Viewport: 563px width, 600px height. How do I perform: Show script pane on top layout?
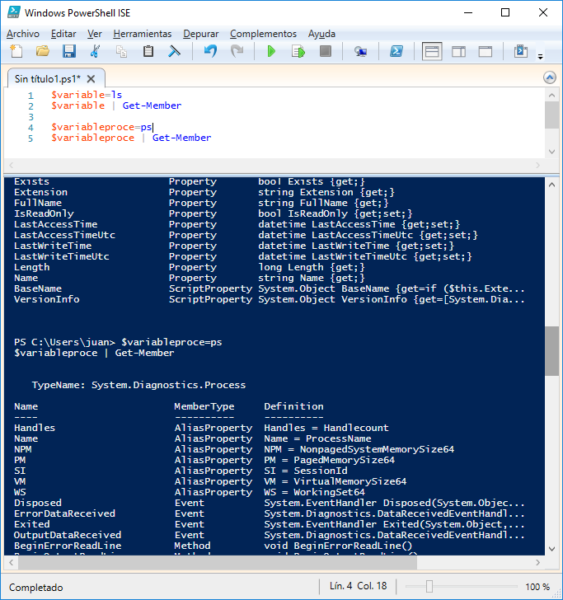click(x=432, y=51)
